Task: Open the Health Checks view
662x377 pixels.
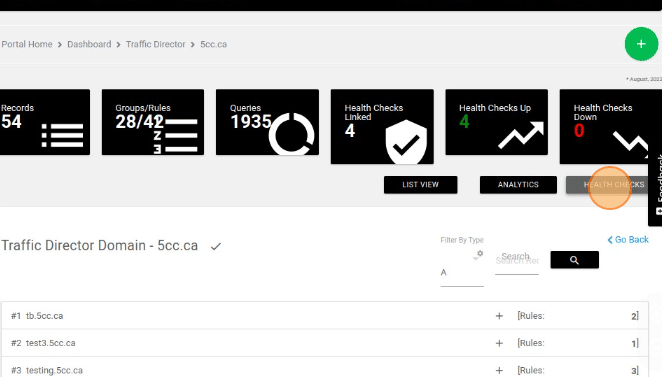Action: tap(608, 185)
